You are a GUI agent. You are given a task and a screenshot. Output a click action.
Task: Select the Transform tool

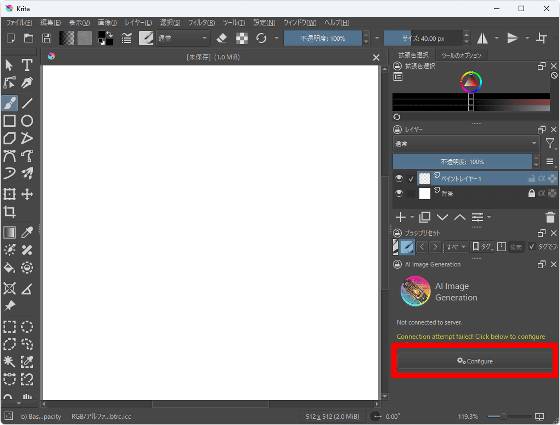coord(9,194)
